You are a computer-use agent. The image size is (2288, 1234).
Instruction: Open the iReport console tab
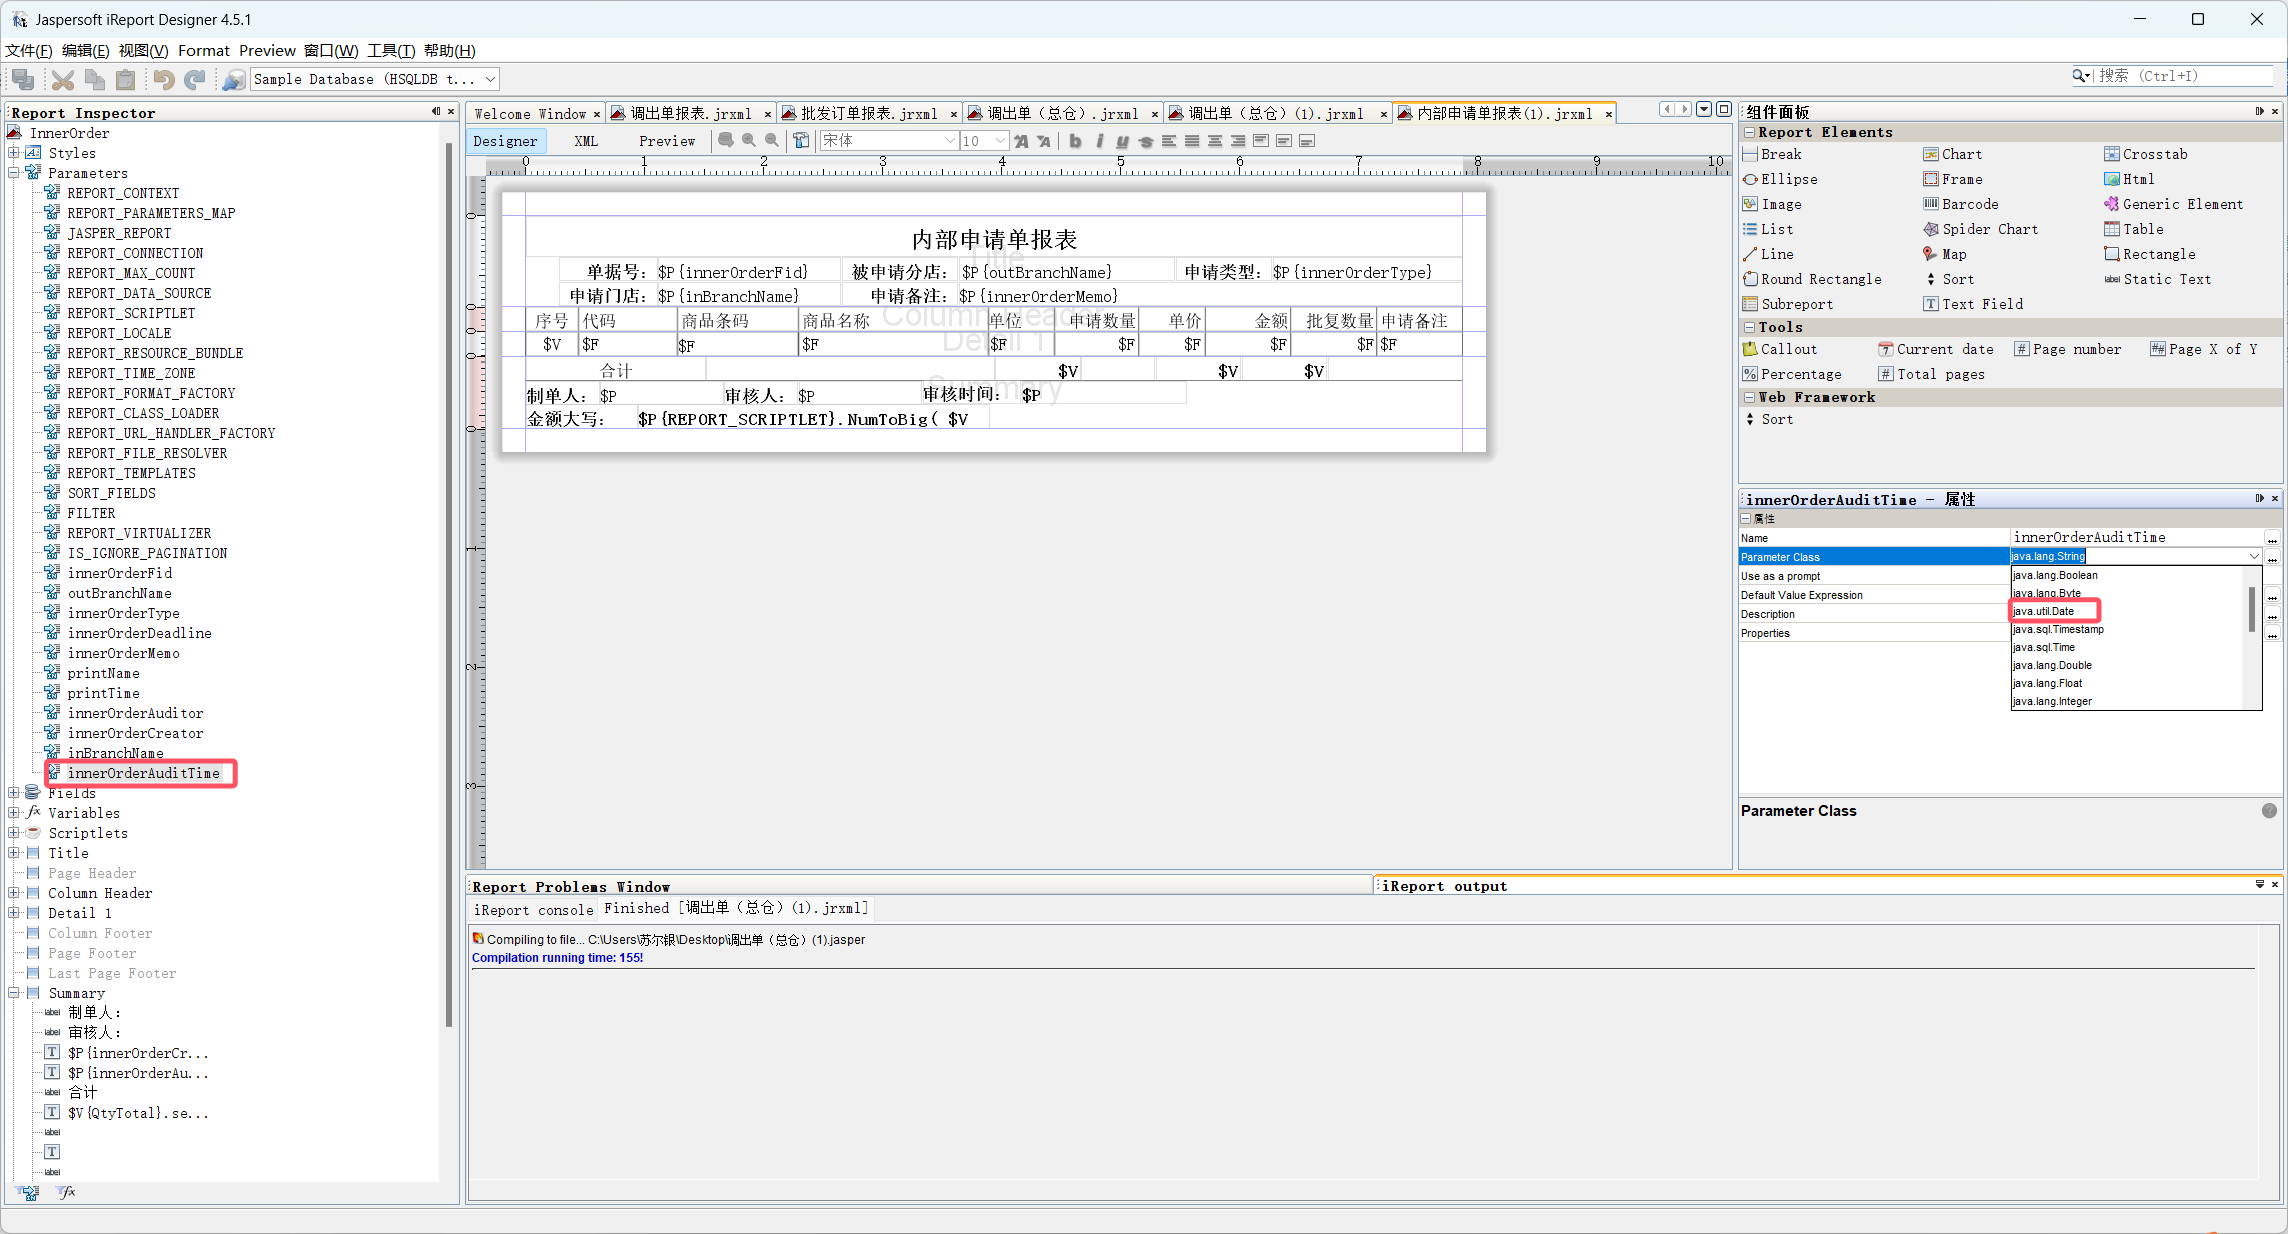point(533,910)
